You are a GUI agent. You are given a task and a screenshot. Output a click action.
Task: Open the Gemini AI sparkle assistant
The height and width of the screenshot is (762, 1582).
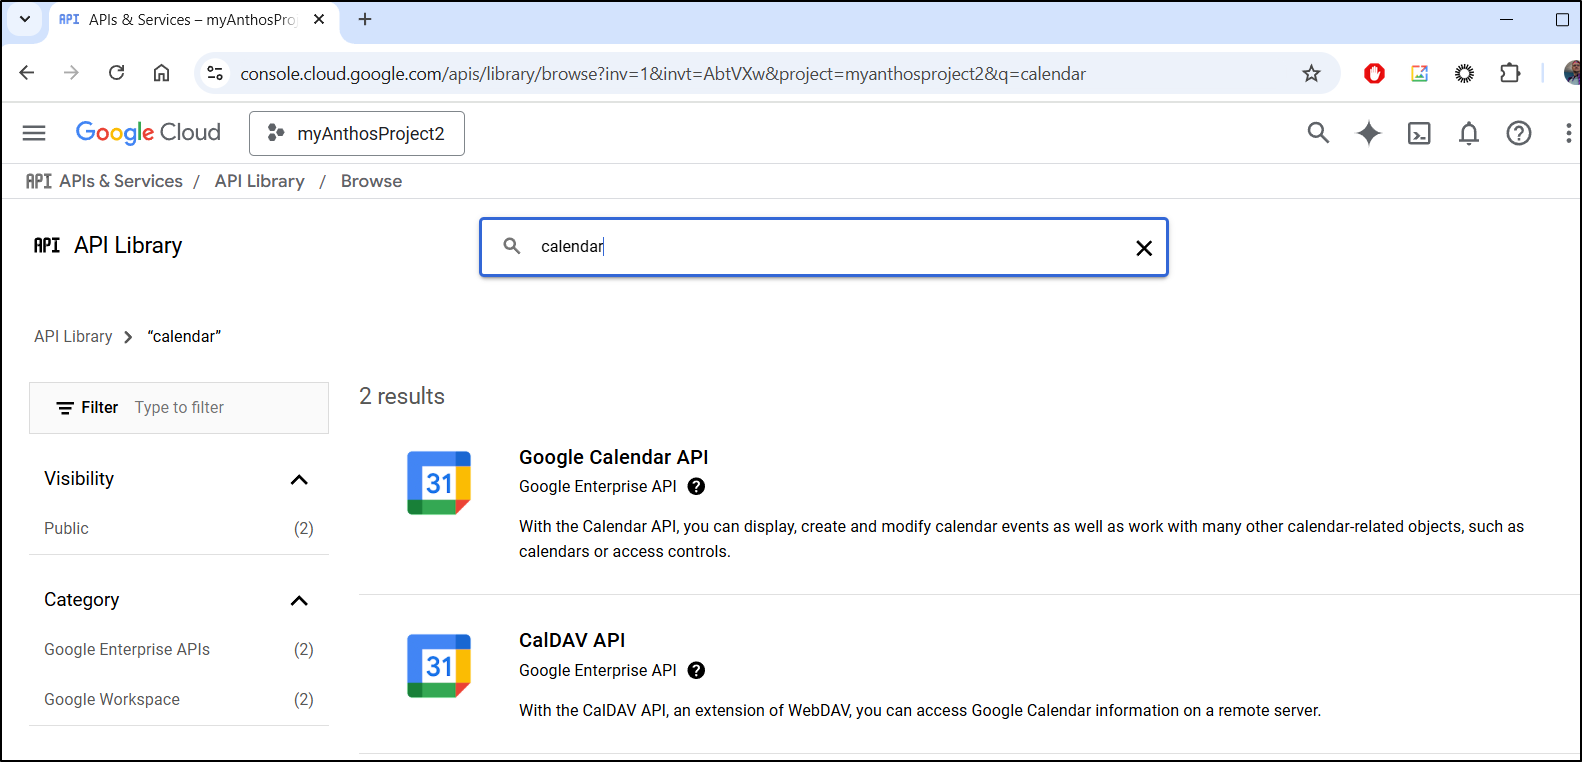click(1368, 133)
